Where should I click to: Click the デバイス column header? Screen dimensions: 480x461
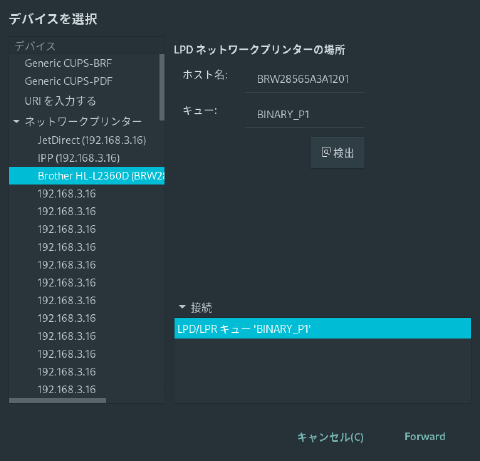[87, 46]
